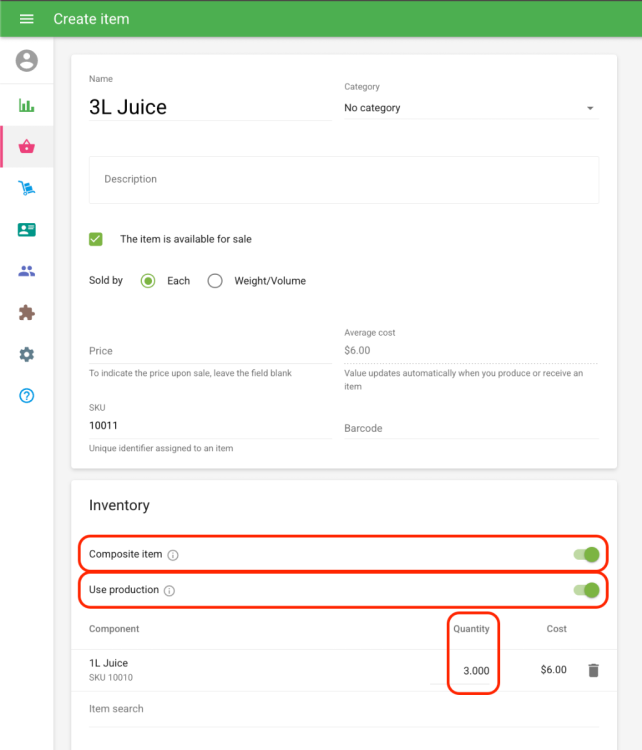Open the Employees ID card section
Viewport: 642px width, 750px height.
(26, 230)
